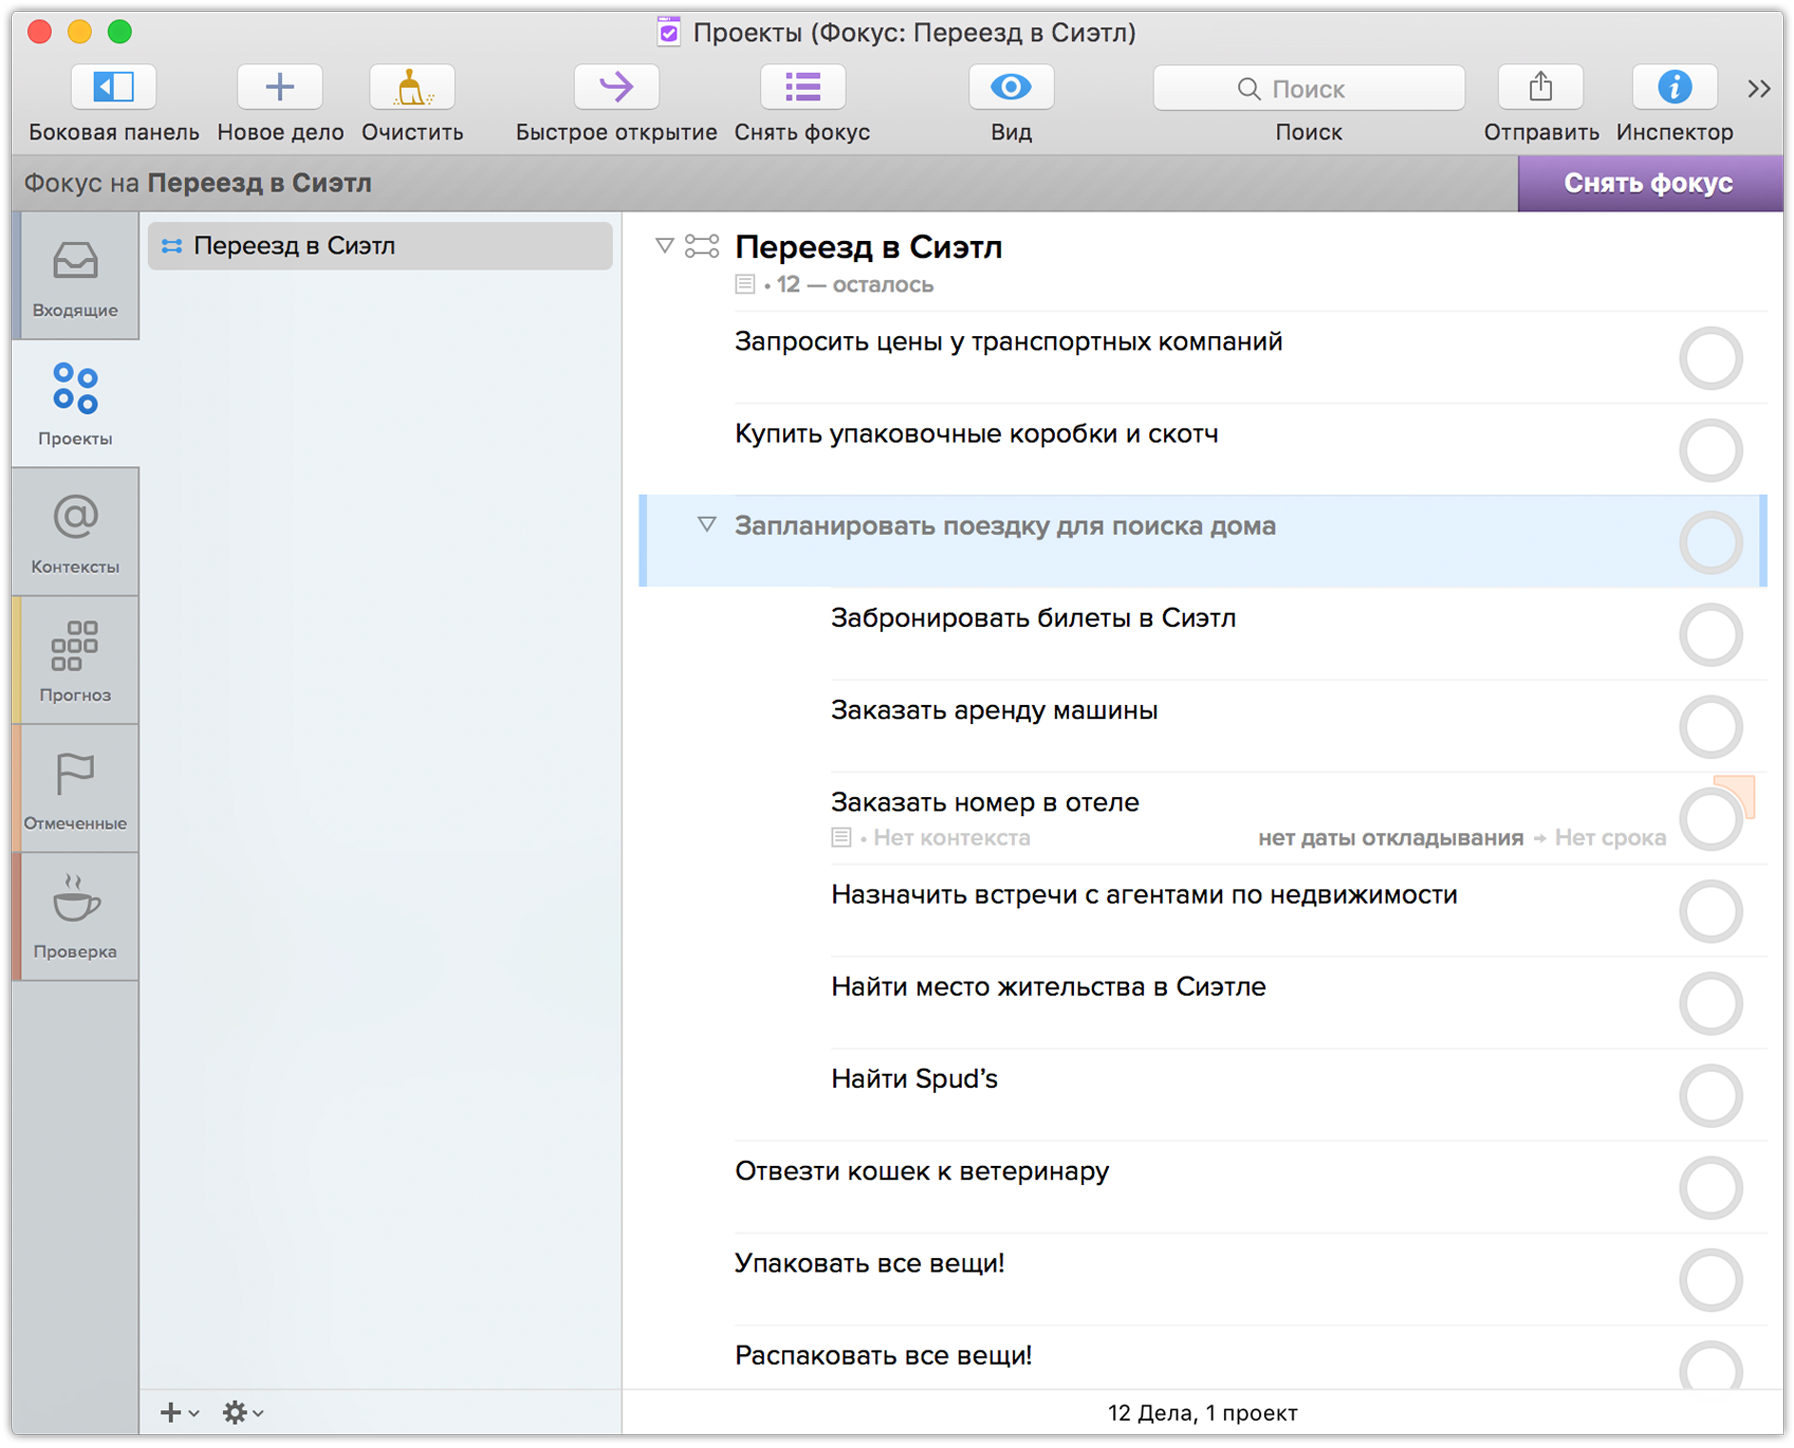Open the Отмеченные flagged perspective
Image resolution: width=1794 pixels, height=1448 pixels.
tap(76, 788)
